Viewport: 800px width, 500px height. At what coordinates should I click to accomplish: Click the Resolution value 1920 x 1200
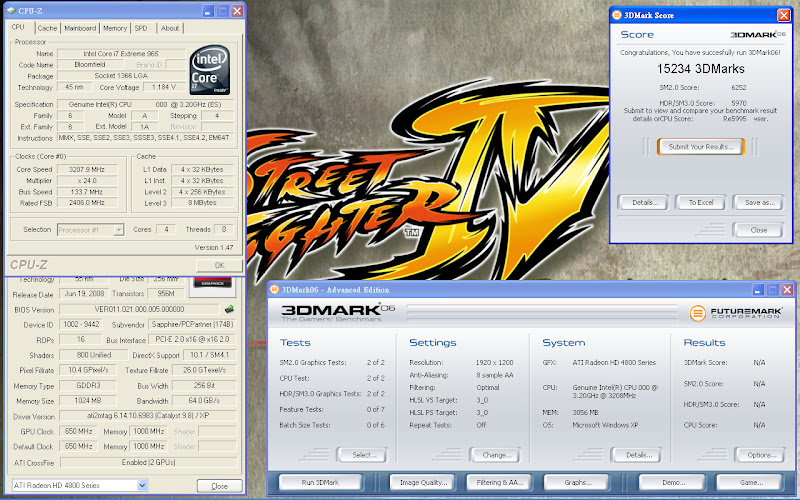494,362
